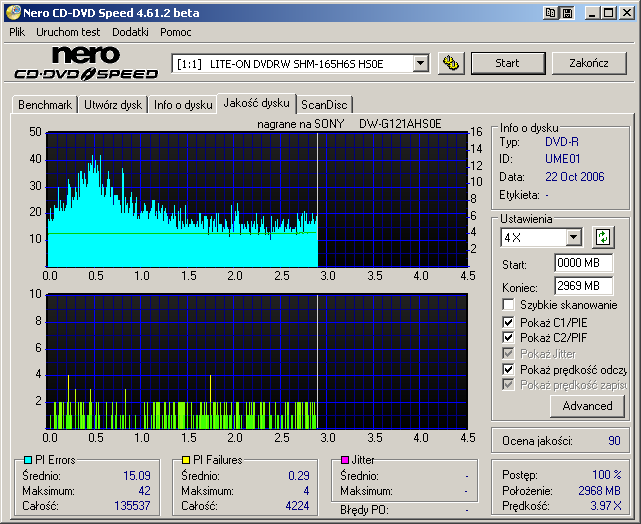Screen dimensions: 641x524
Task: Click the Błędy PO label
Action: click(364, 510)
